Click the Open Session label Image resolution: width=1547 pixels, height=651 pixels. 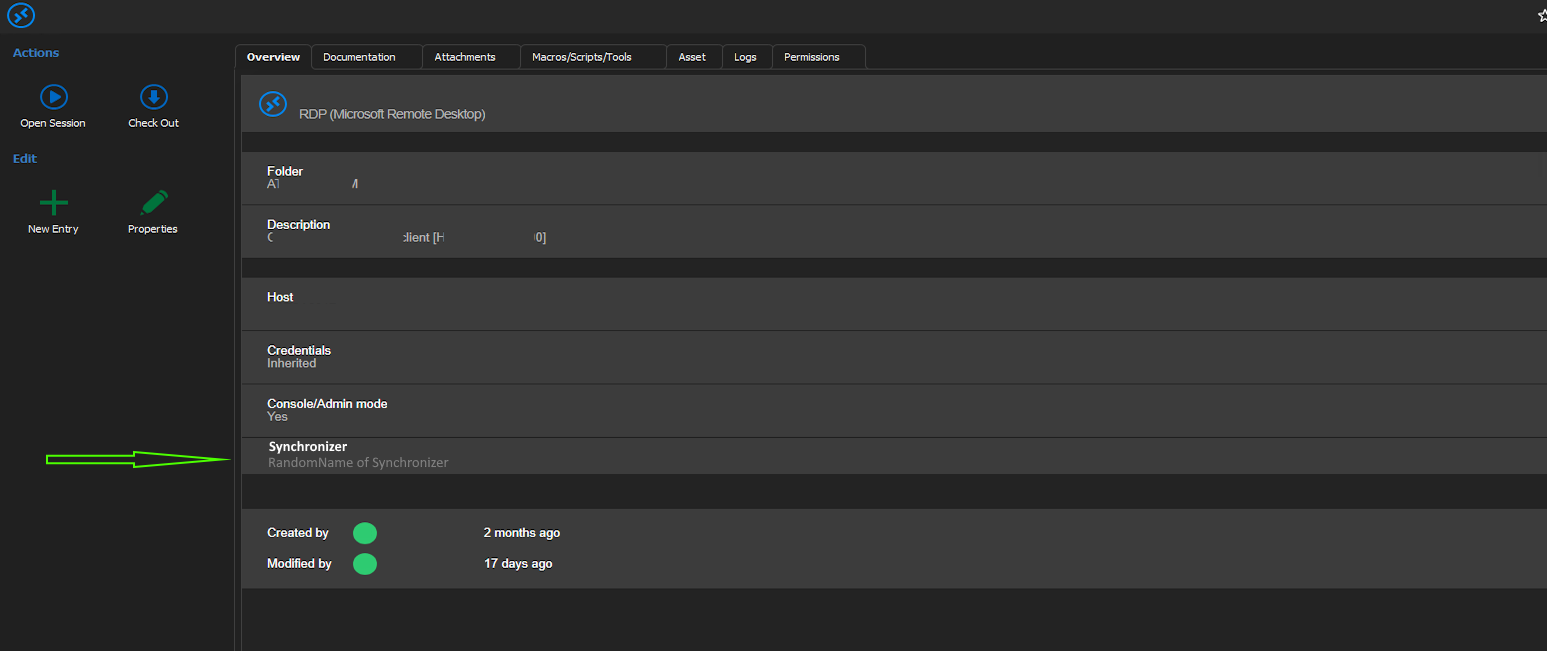tap(53, 123)
